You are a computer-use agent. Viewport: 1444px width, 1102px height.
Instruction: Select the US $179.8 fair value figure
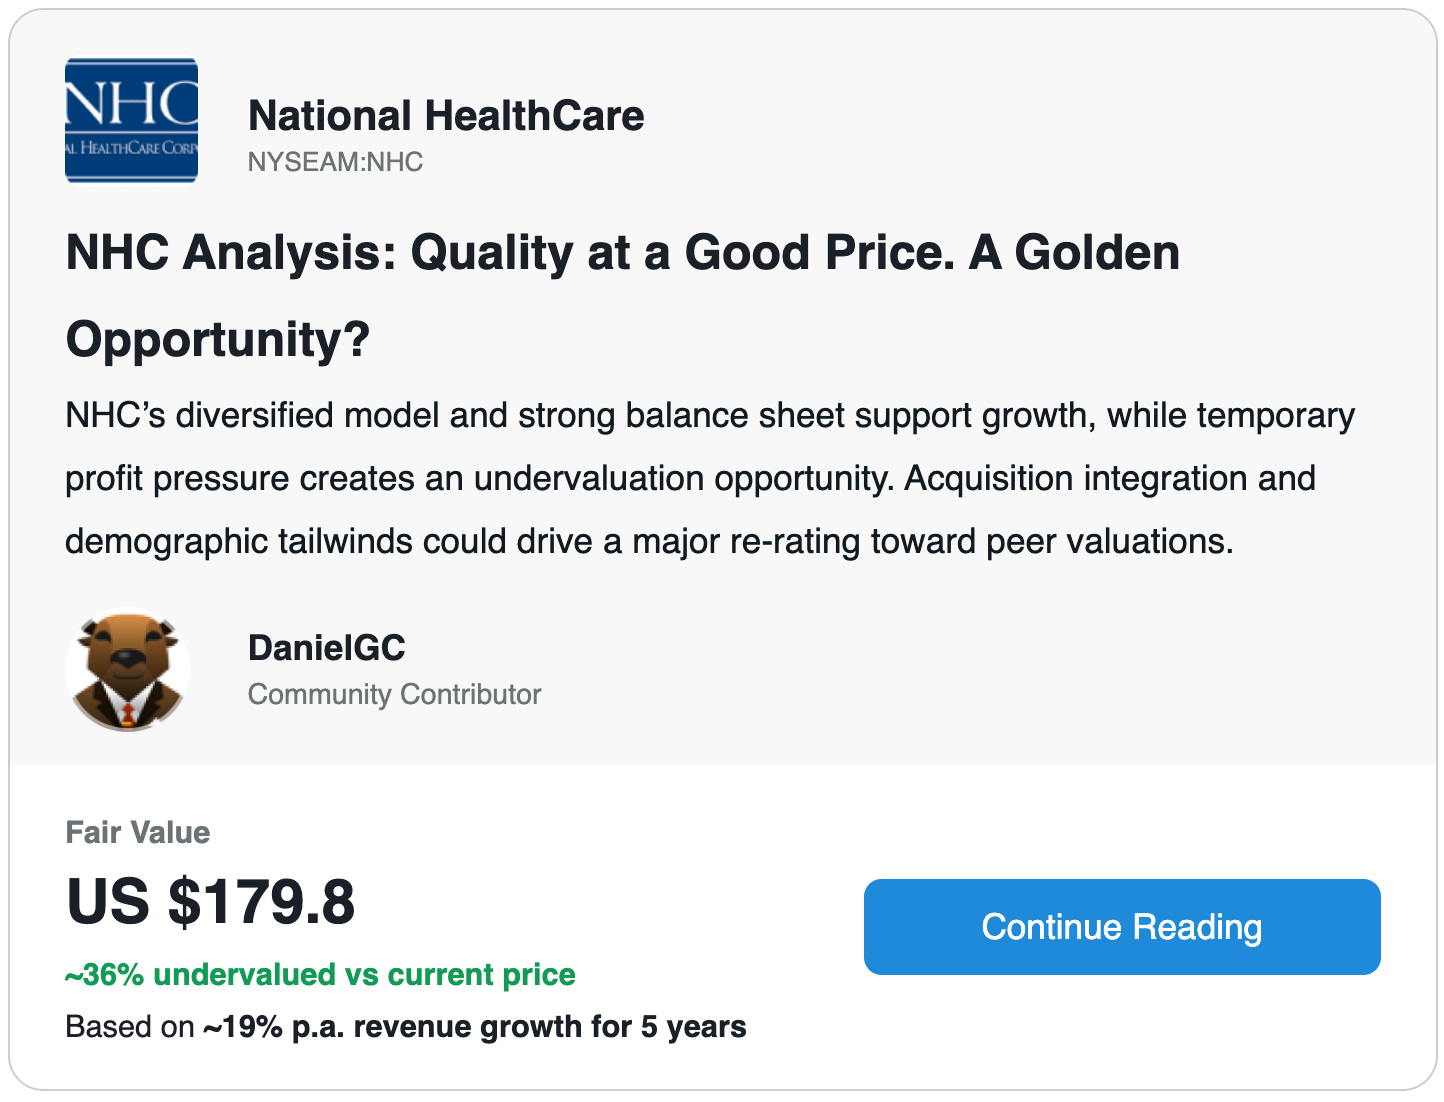click(x=210, y=902)
